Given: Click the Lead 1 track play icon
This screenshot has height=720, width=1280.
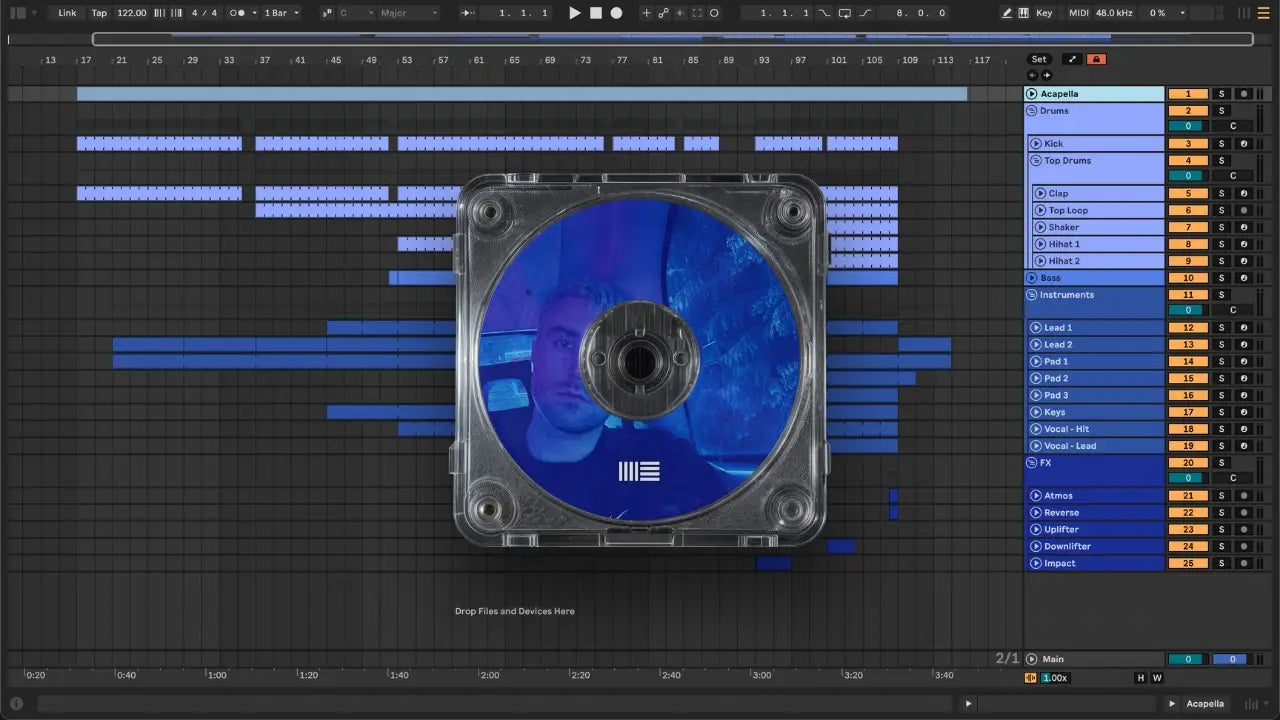Looking at the screenshot, I should click(x=1036, y=328).
